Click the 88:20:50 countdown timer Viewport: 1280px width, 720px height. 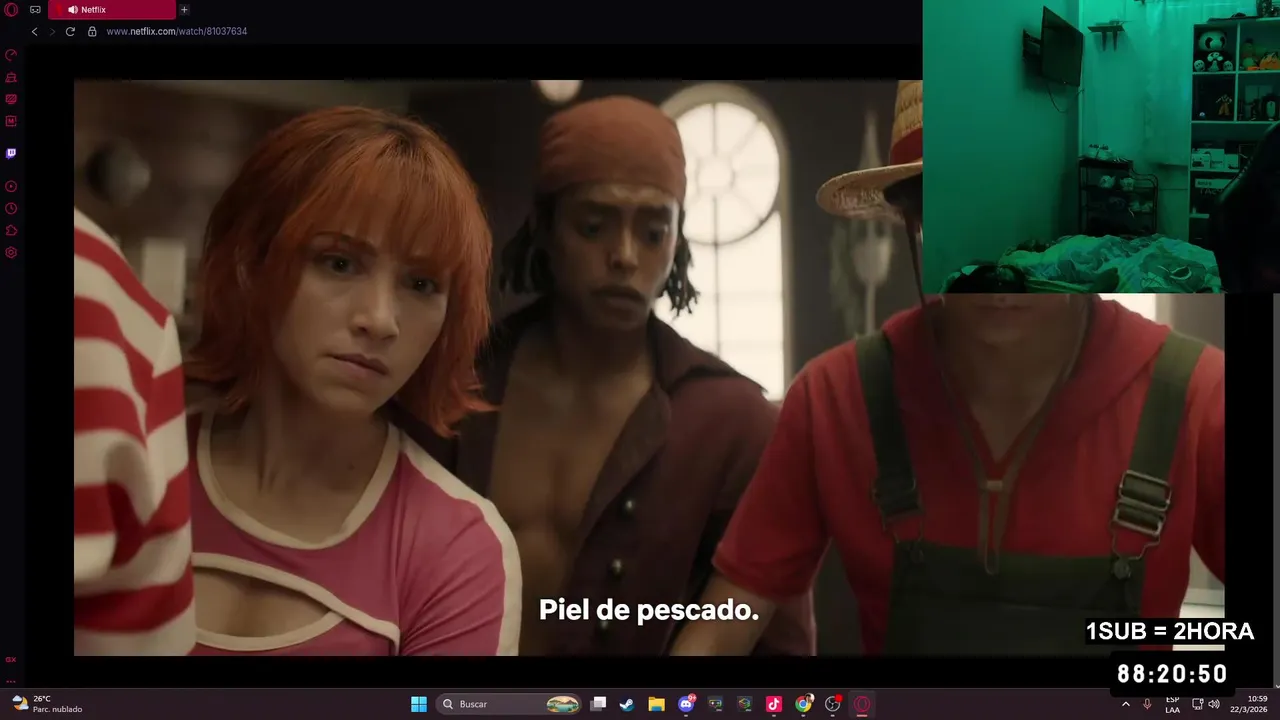[x=1172, y=674]
